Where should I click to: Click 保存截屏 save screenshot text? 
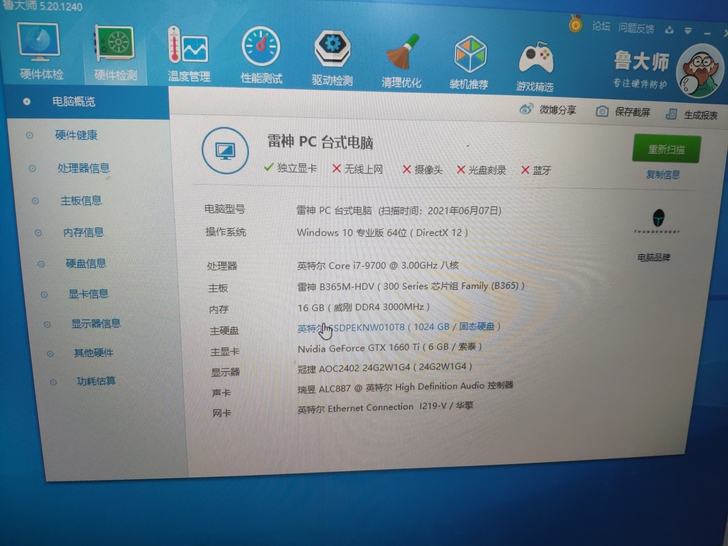pos(632,112)
